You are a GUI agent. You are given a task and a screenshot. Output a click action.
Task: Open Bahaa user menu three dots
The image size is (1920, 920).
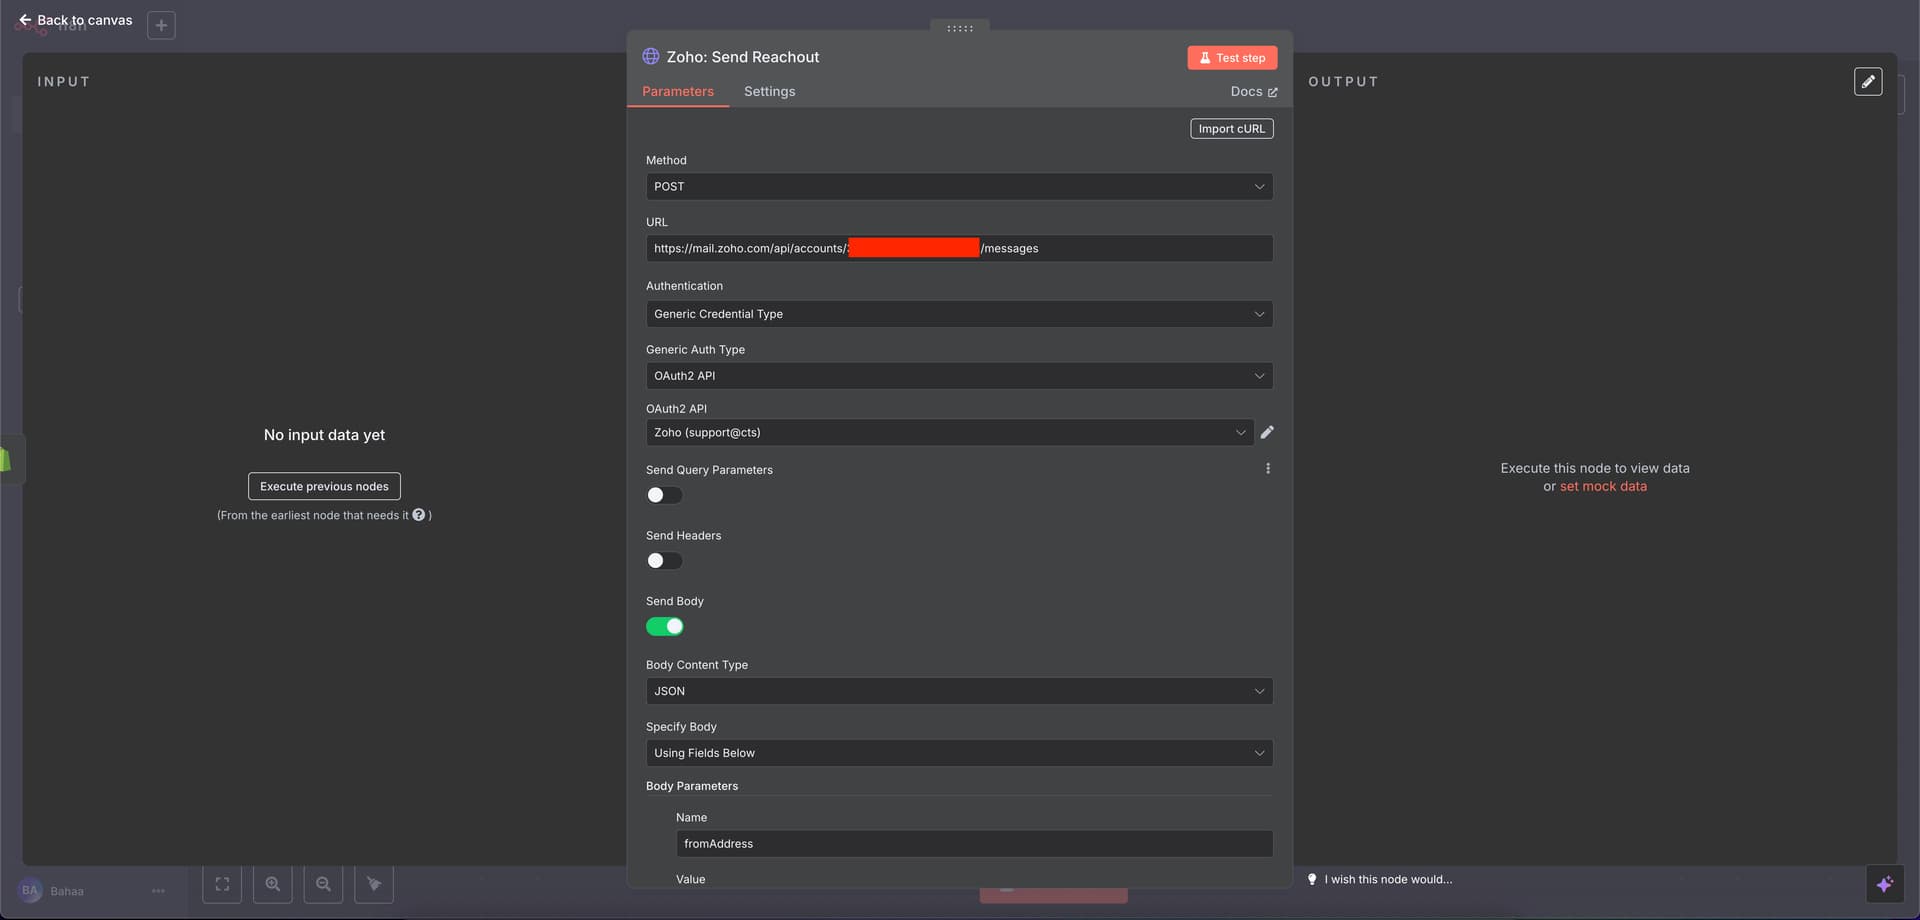[158, 891]
